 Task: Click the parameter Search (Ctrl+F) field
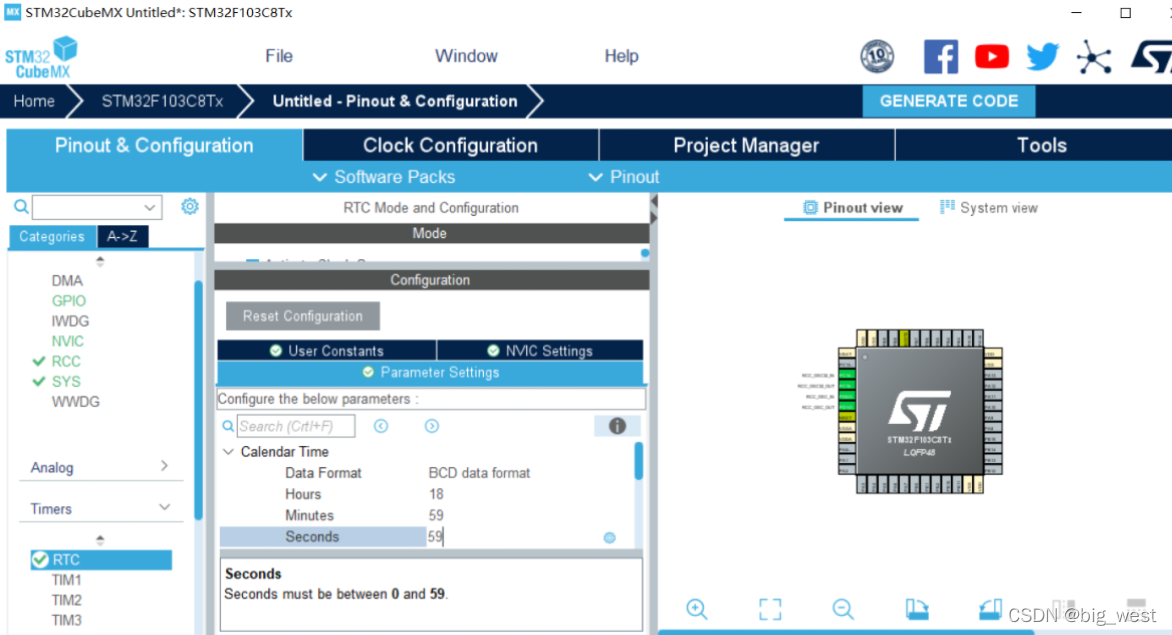tap(296, 426)
